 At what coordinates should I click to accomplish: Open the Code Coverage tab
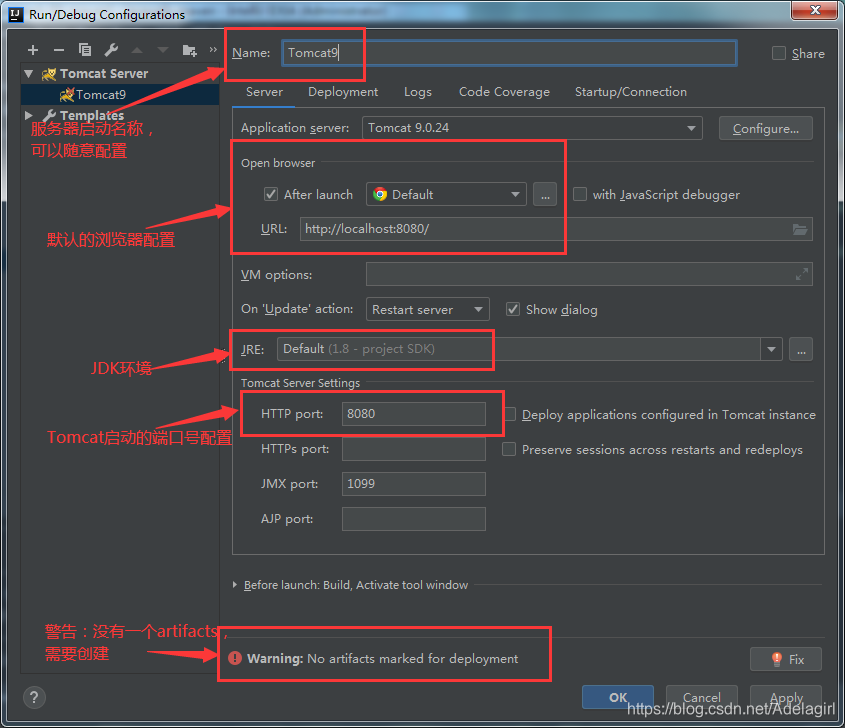click(x=504, y=92)
